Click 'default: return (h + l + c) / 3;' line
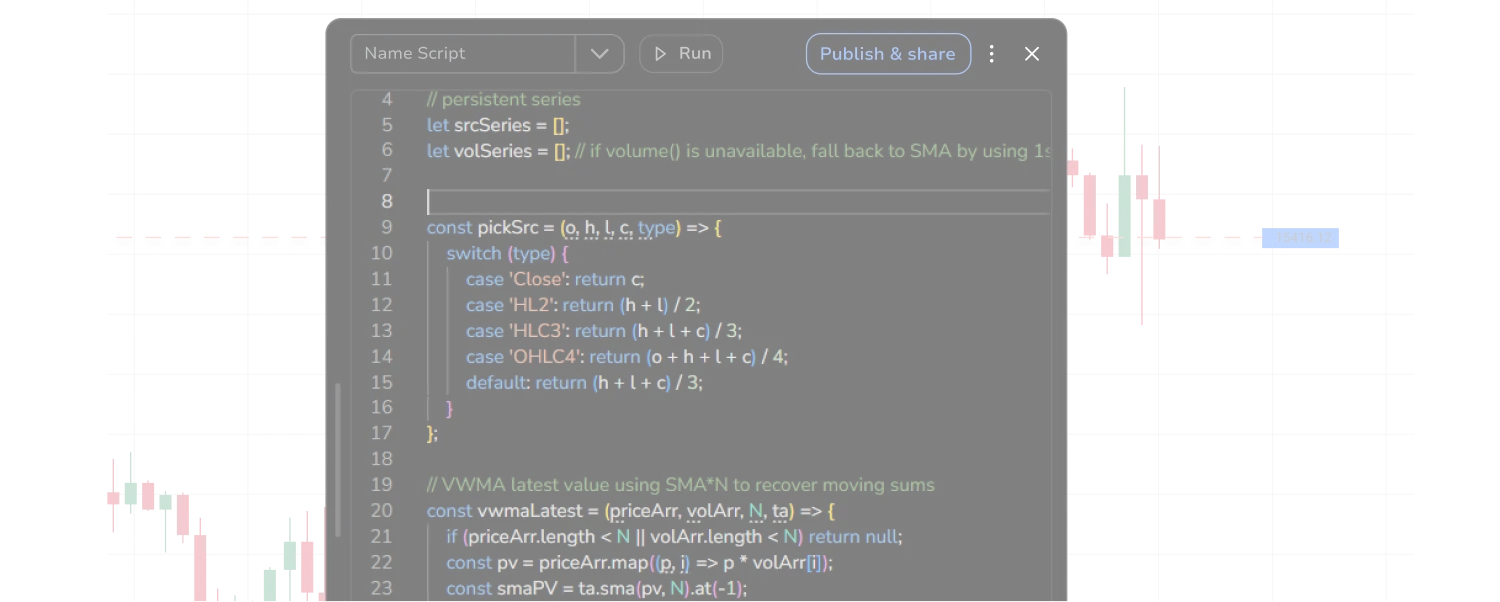This screenshot has height=602, width=1500. click(x=584, y=383)
